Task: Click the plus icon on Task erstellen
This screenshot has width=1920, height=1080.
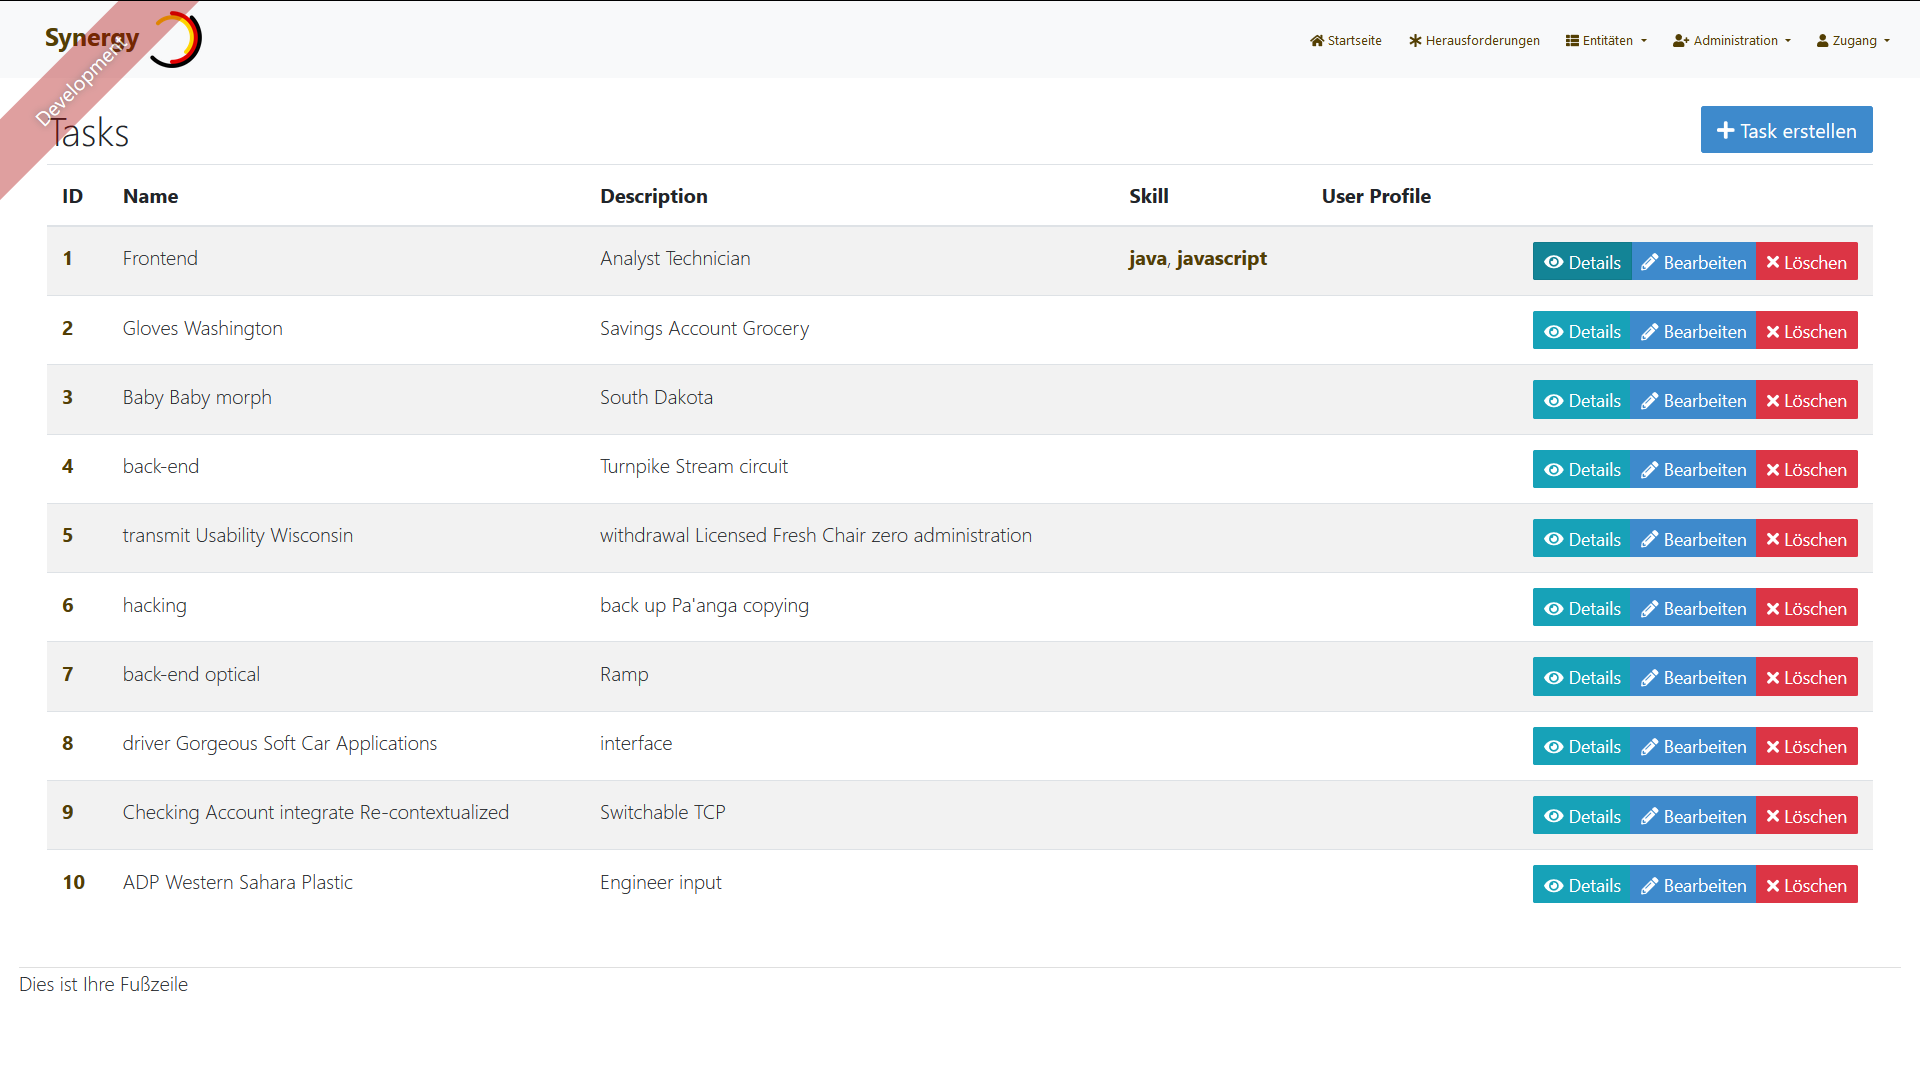Action: pos(1725,131)
